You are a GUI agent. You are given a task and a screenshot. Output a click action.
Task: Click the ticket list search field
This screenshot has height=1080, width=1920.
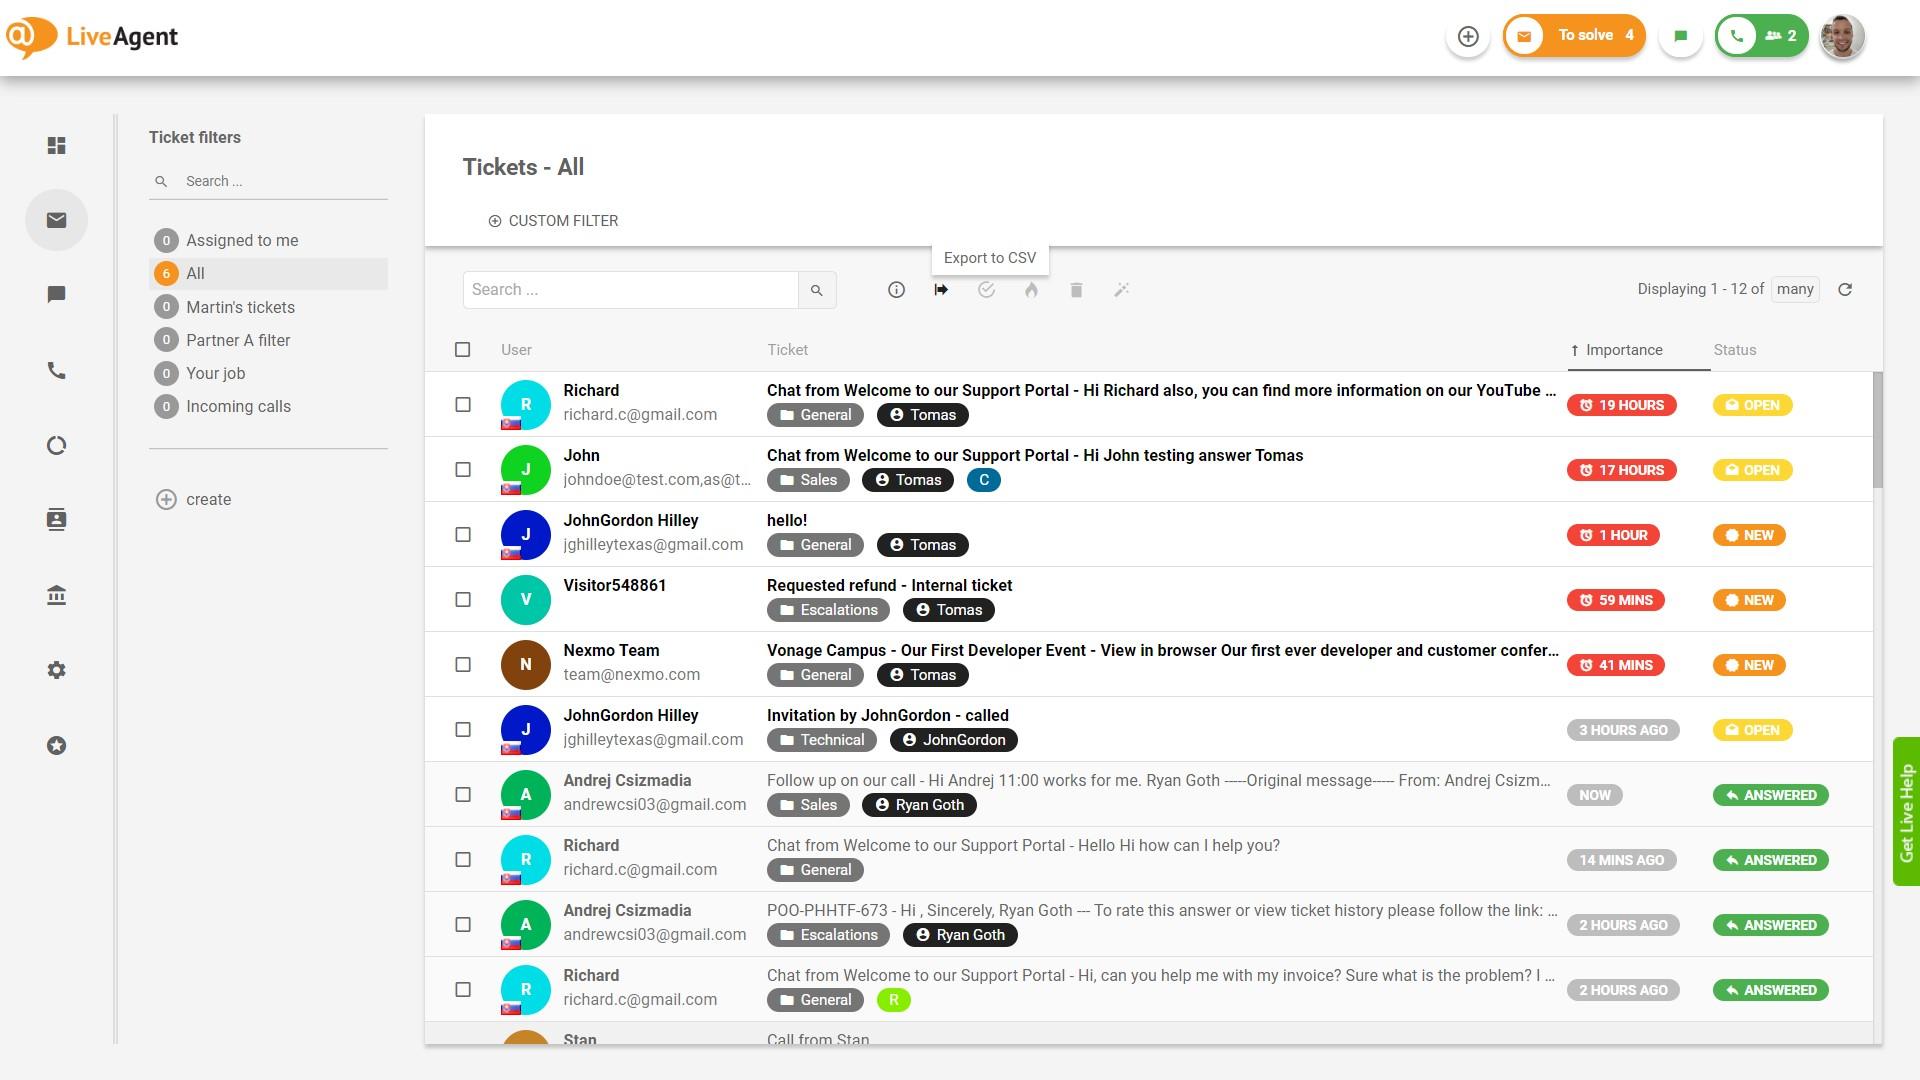coord(630,290)
